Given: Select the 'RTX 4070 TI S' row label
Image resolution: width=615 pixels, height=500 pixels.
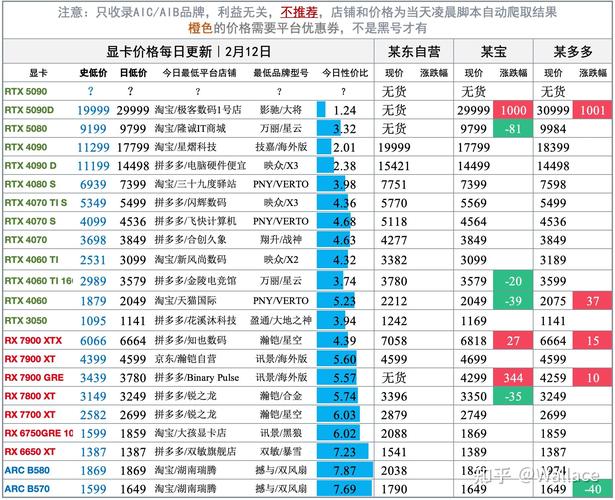Looking at the screenshot, I should point(36,202).
